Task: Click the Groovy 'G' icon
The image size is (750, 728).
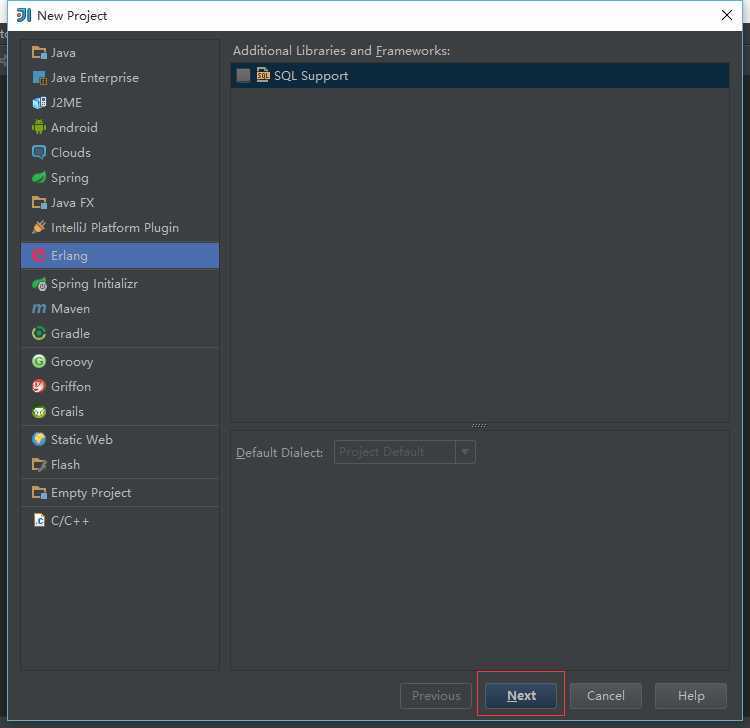Action: pos(39,361)
